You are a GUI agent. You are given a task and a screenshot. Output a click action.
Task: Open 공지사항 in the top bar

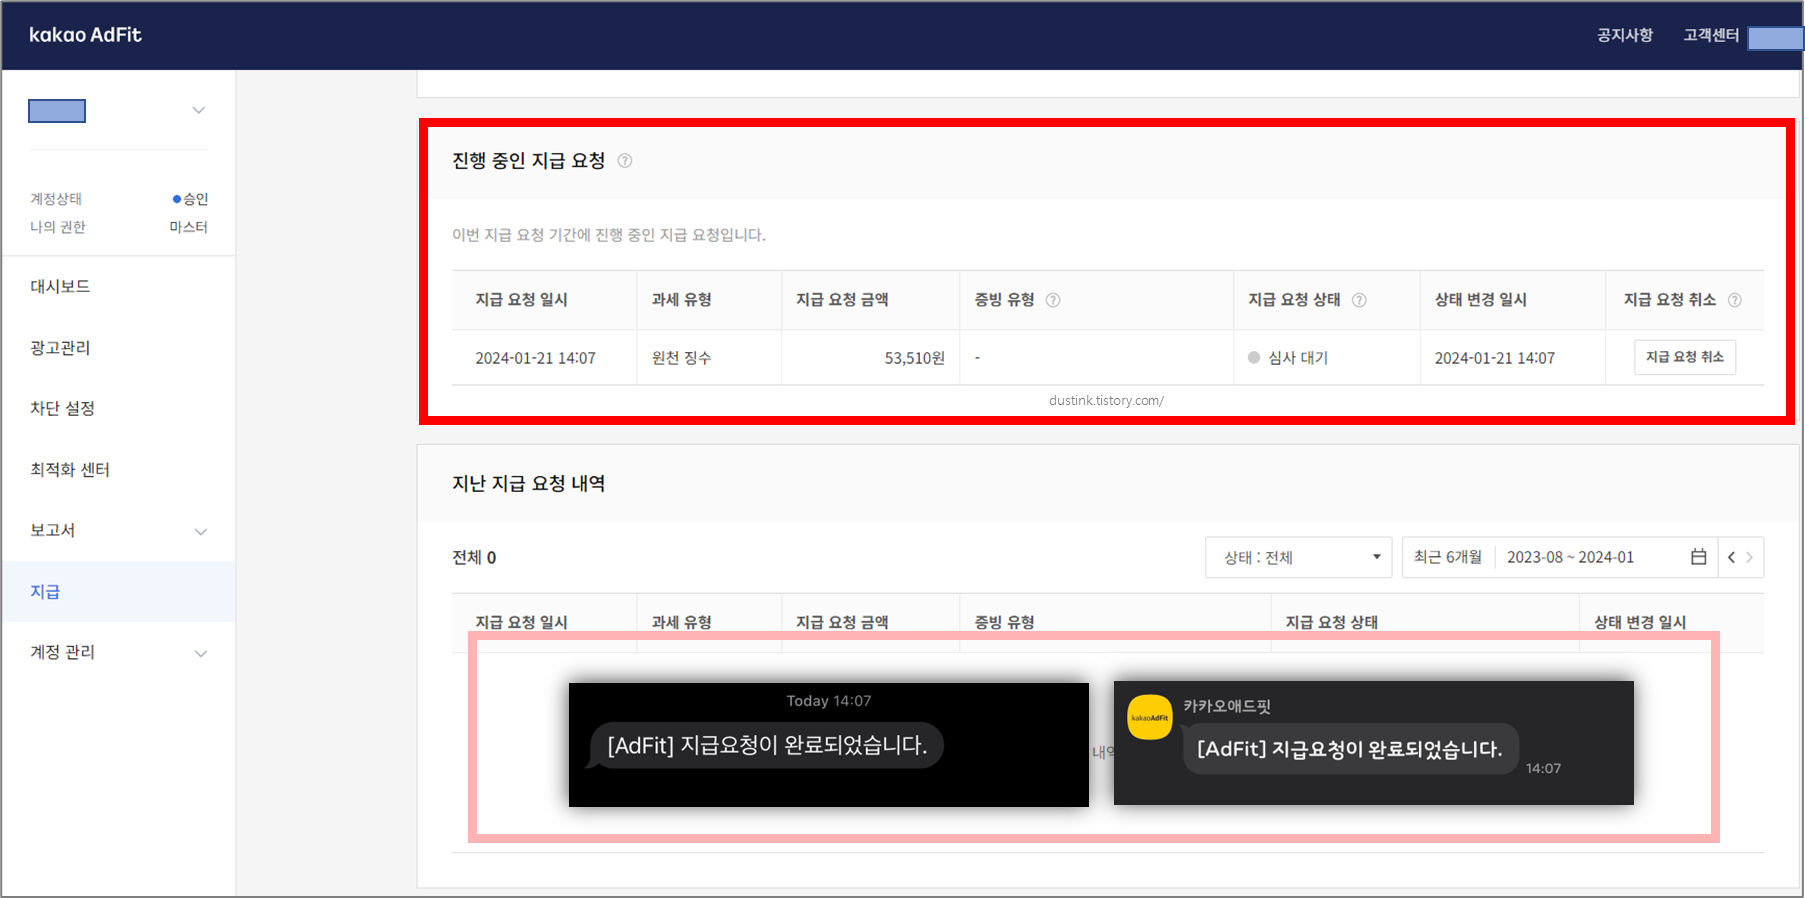coord(1625,35)
